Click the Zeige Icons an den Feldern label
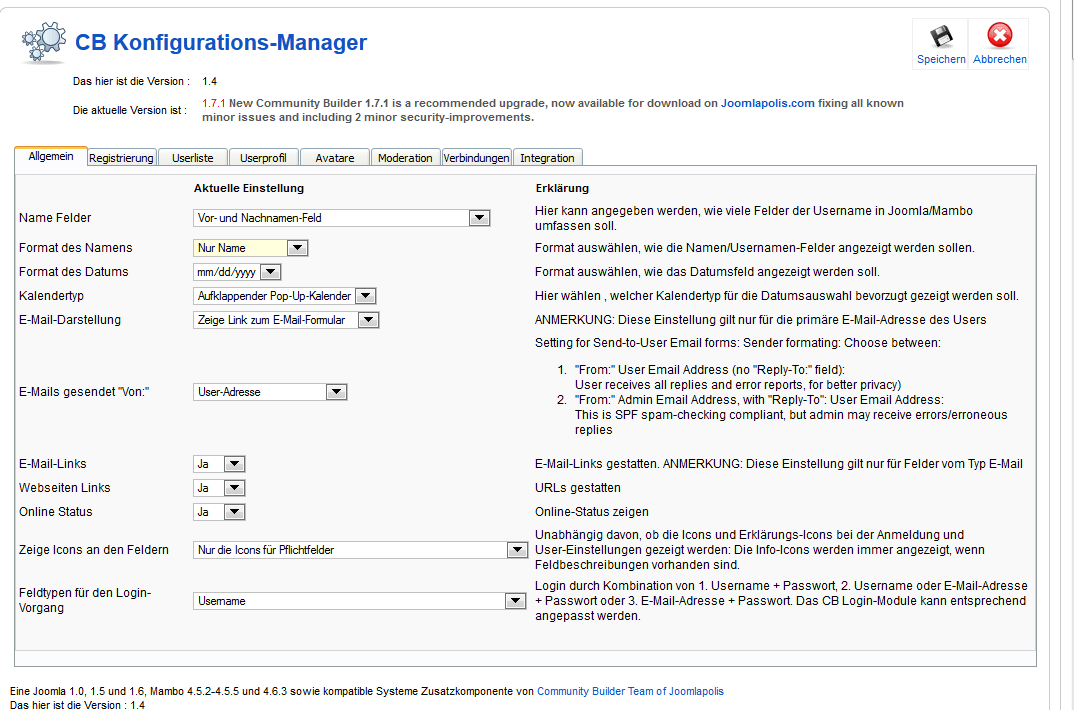Image resolution: width=1074 pixels, height=710 pixels. click(94, 550)
